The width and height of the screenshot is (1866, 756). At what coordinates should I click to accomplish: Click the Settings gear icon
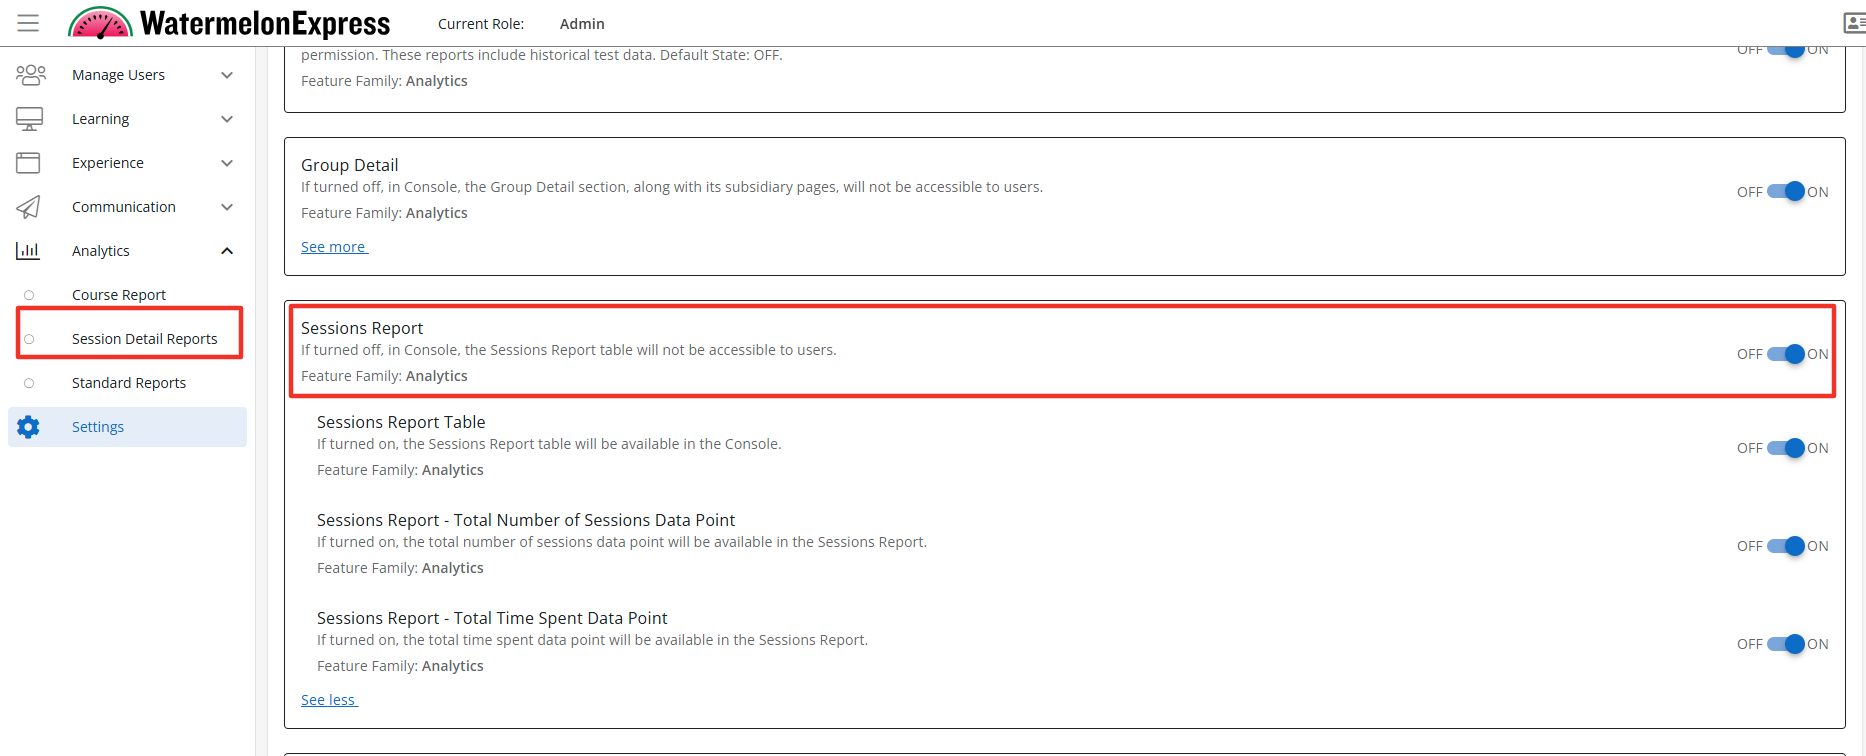[x=28, y=427]
